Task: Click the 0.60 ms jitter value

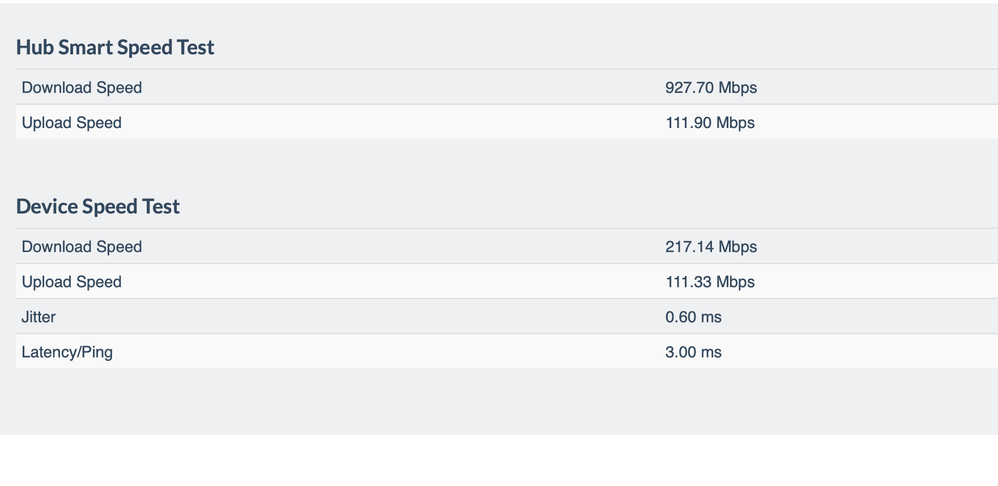Action: click(693, 317)
